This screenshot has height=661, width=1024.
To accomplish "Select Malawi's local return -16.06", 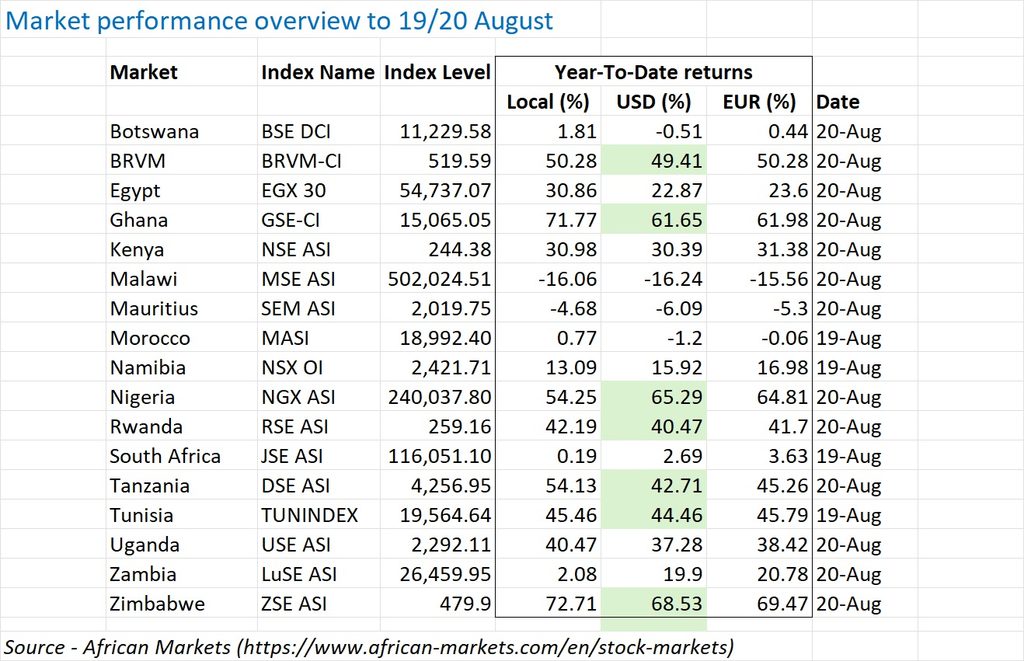I will pyautogui.click(x=548, y=279).
